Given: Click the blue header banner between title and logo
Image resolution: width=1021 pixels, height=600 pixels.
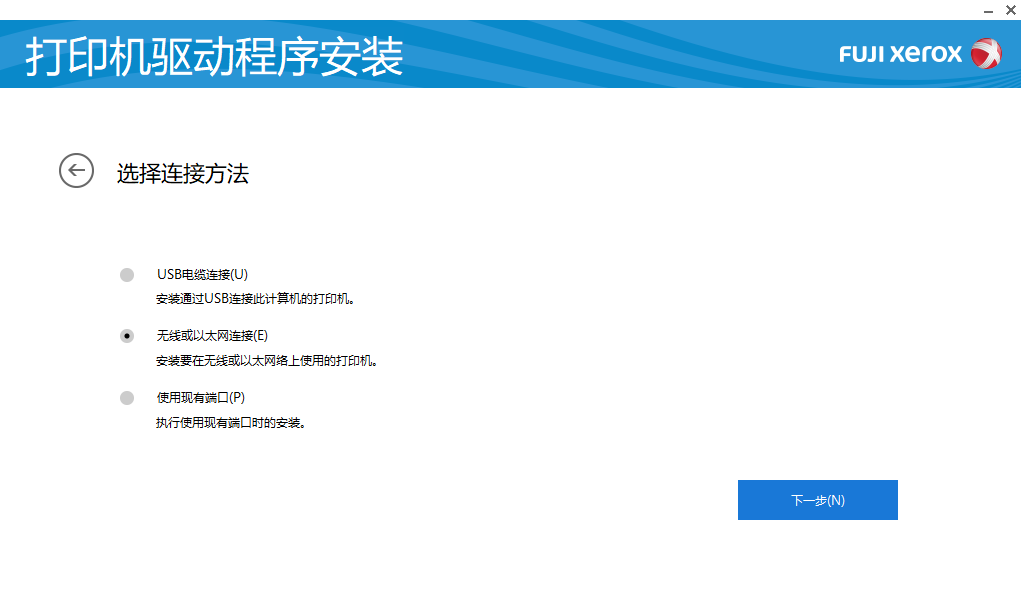Looking at the screenshot, I should click(620, 55).
